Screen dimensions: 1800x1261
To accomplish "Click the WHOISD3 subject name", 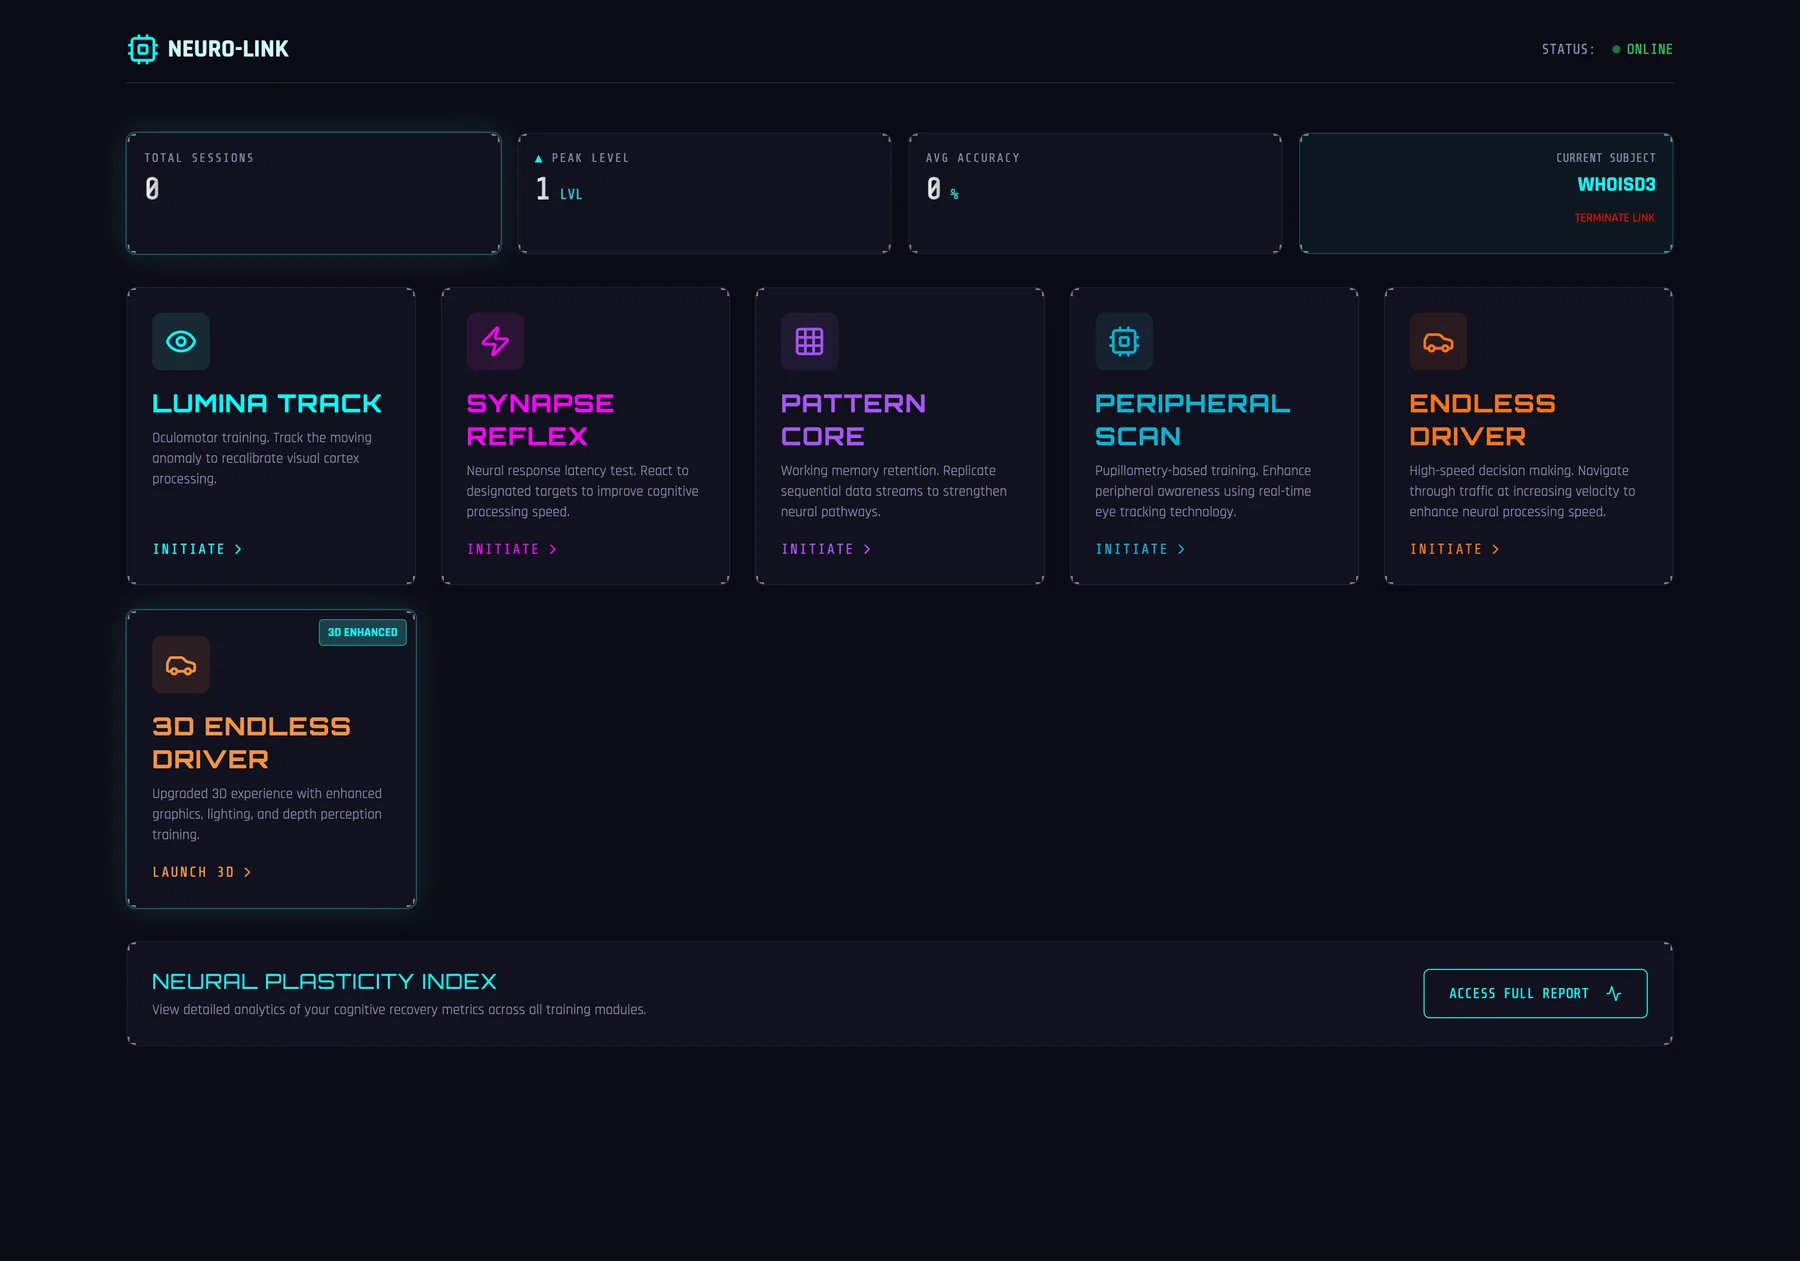I will pyautogui.click(x=1616, y=184).
